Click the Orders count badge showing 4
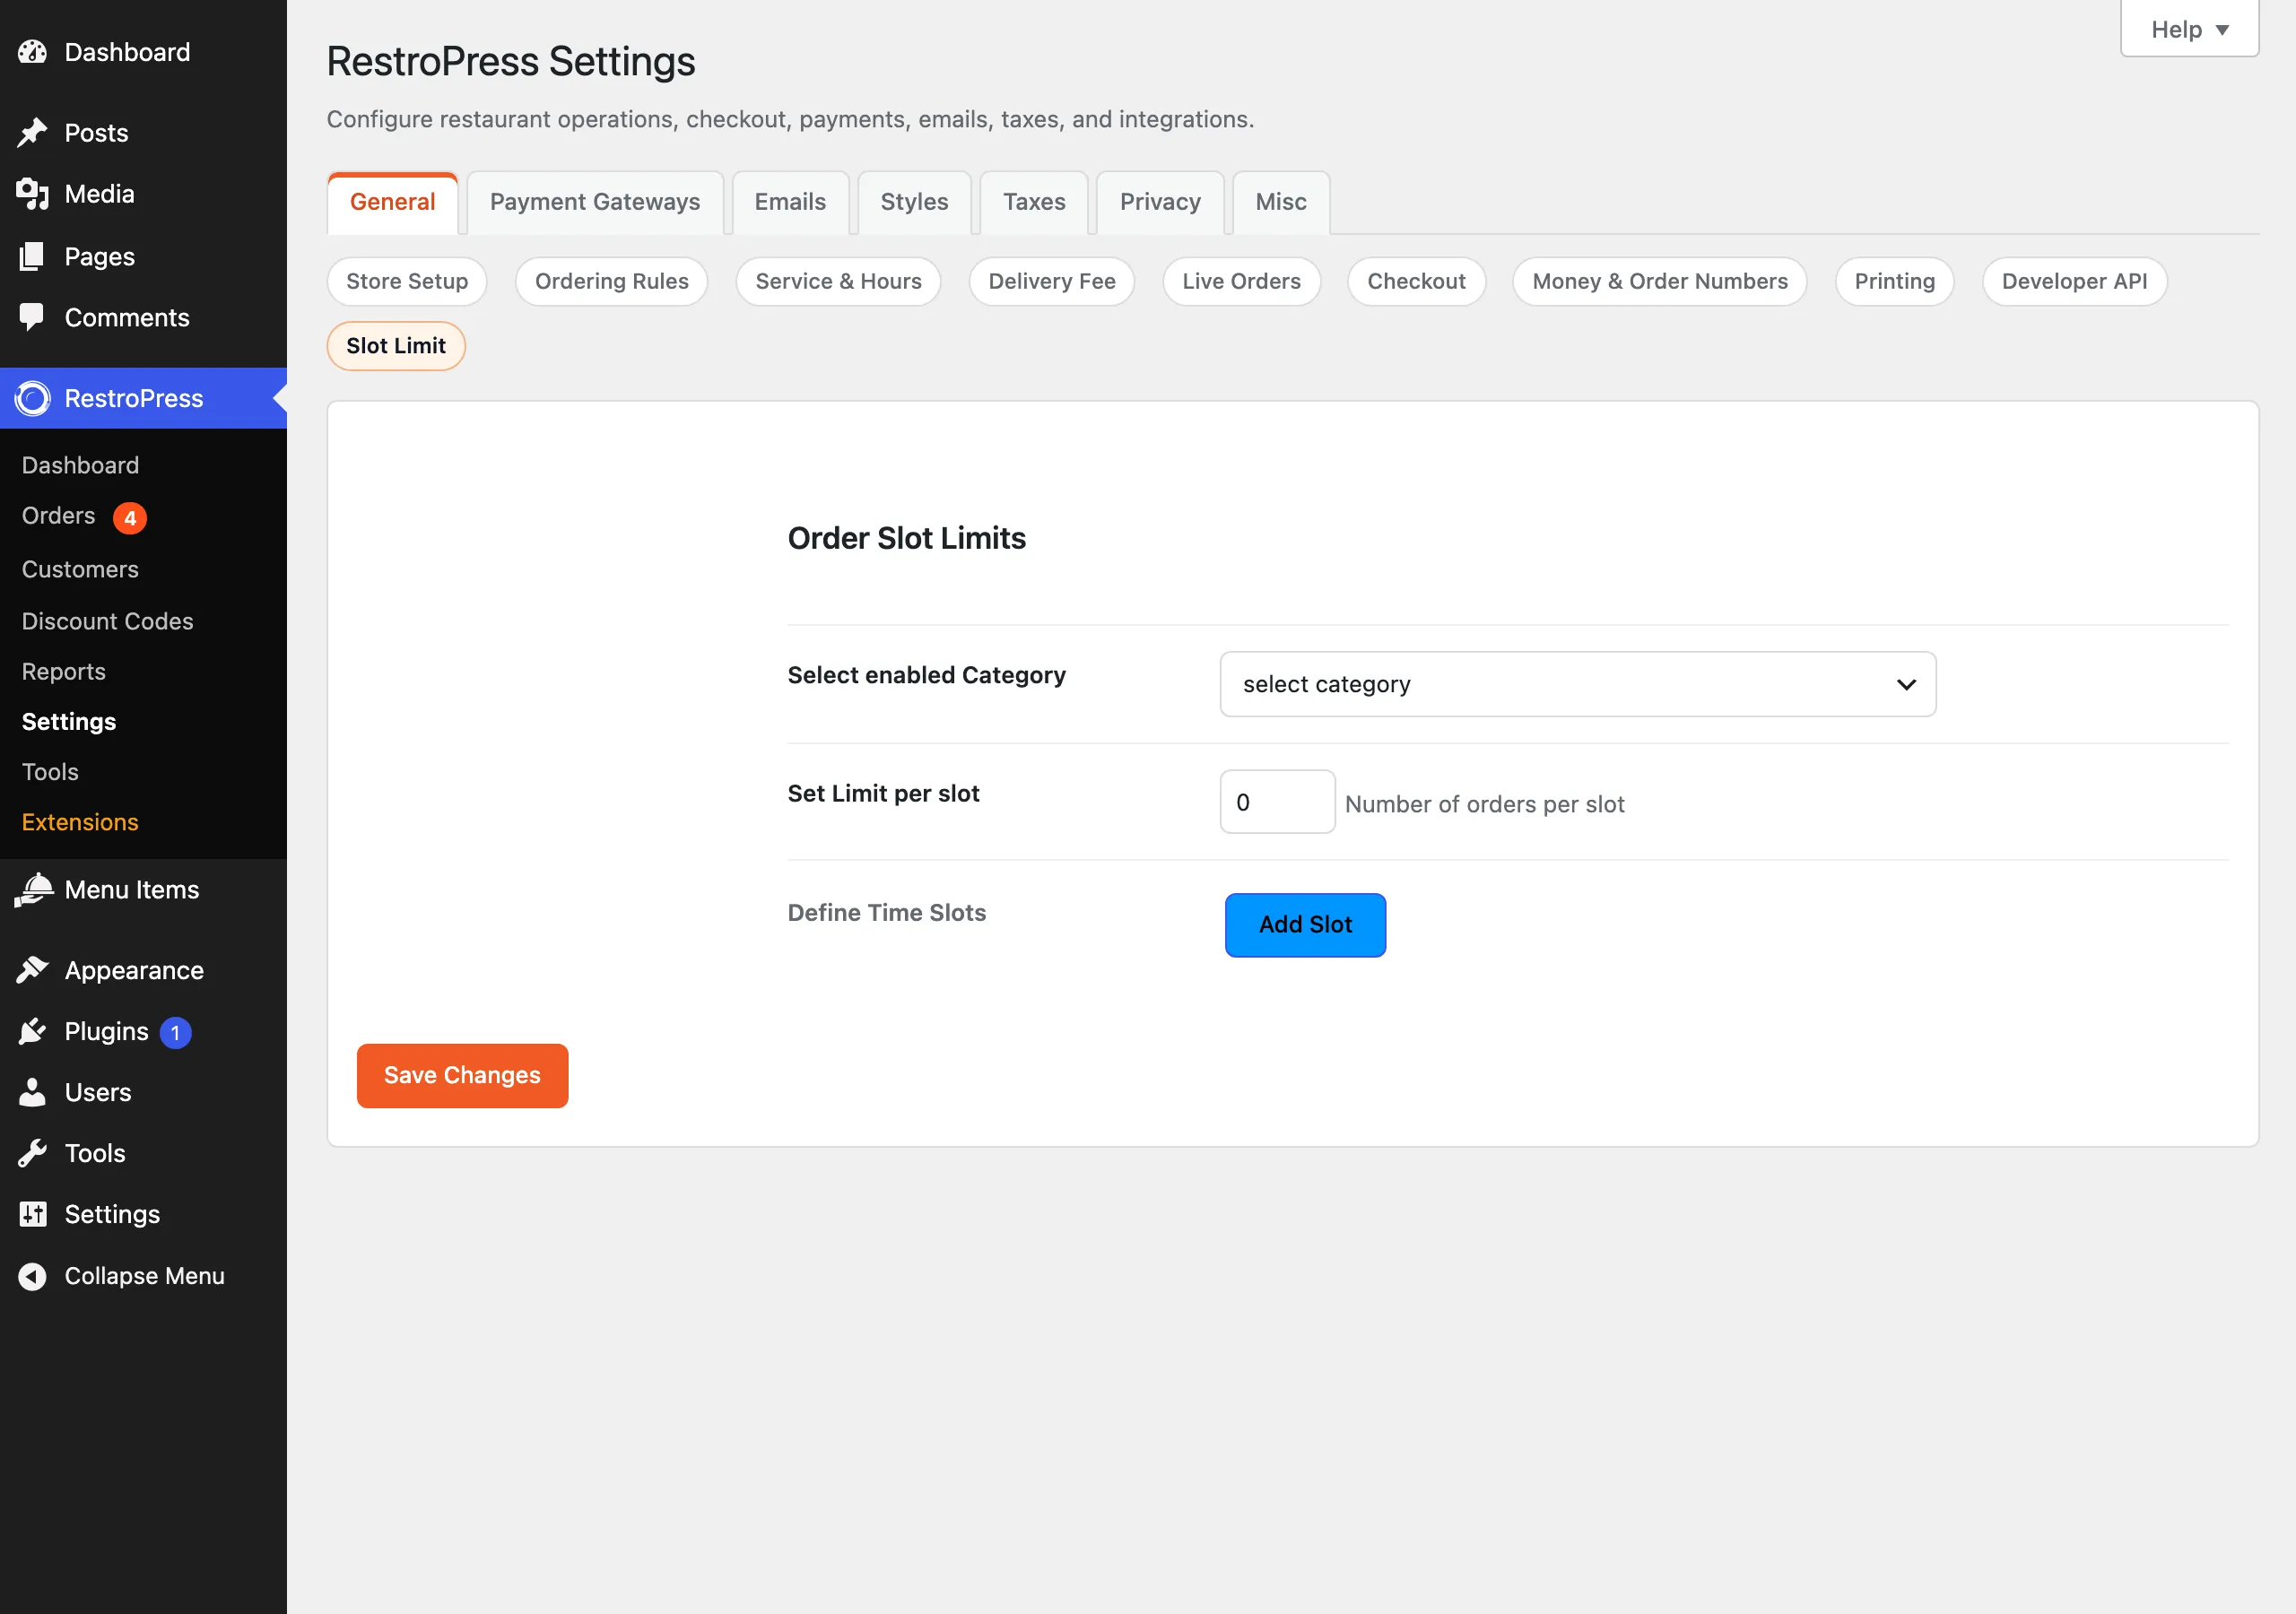This screenshot has height=1614, width=2296. [130, 518]
